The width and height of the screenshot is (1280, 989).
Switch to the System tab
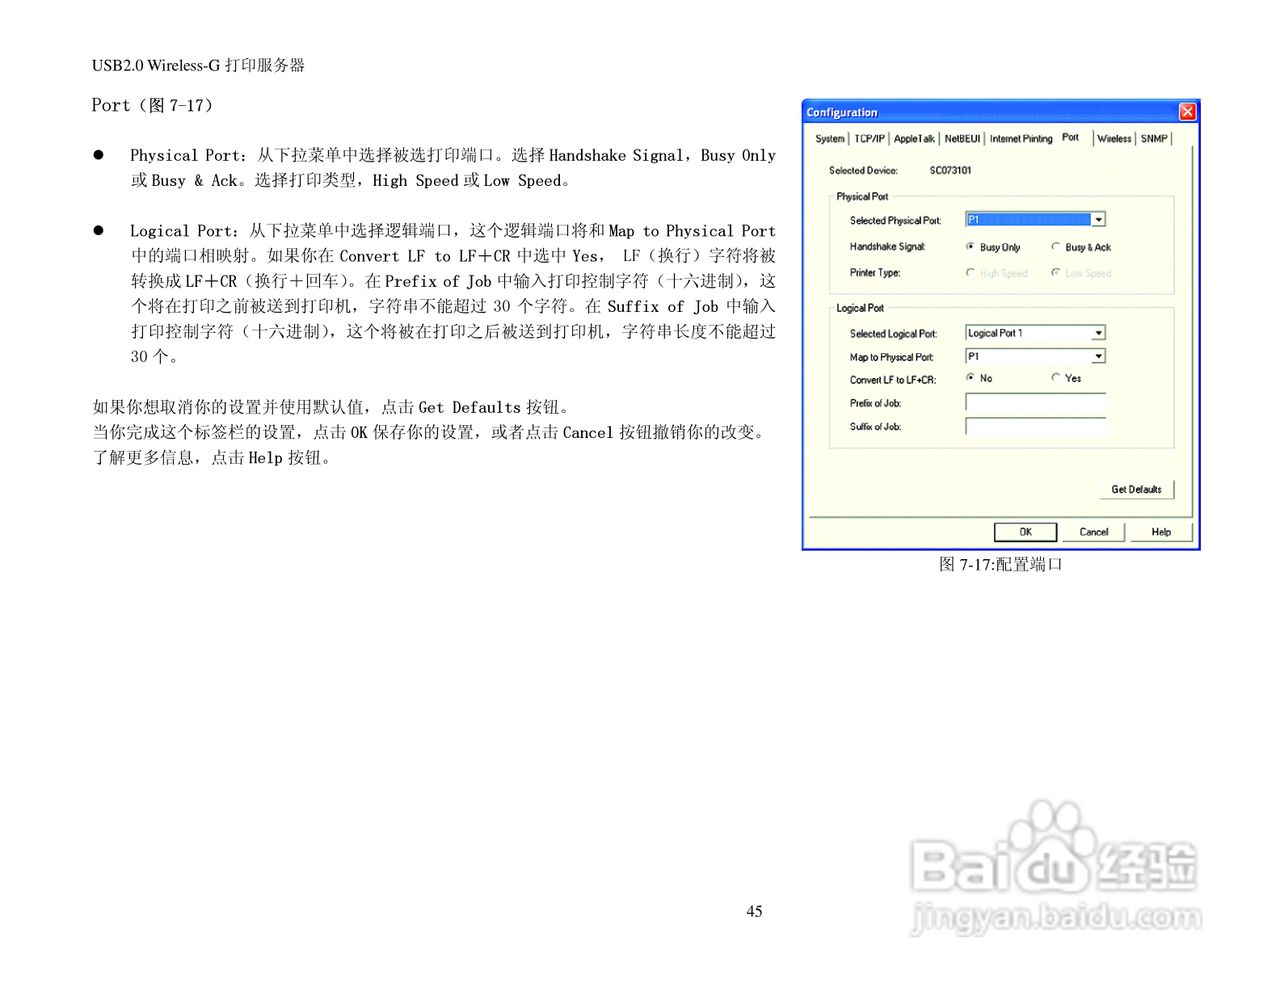[829, 138]
